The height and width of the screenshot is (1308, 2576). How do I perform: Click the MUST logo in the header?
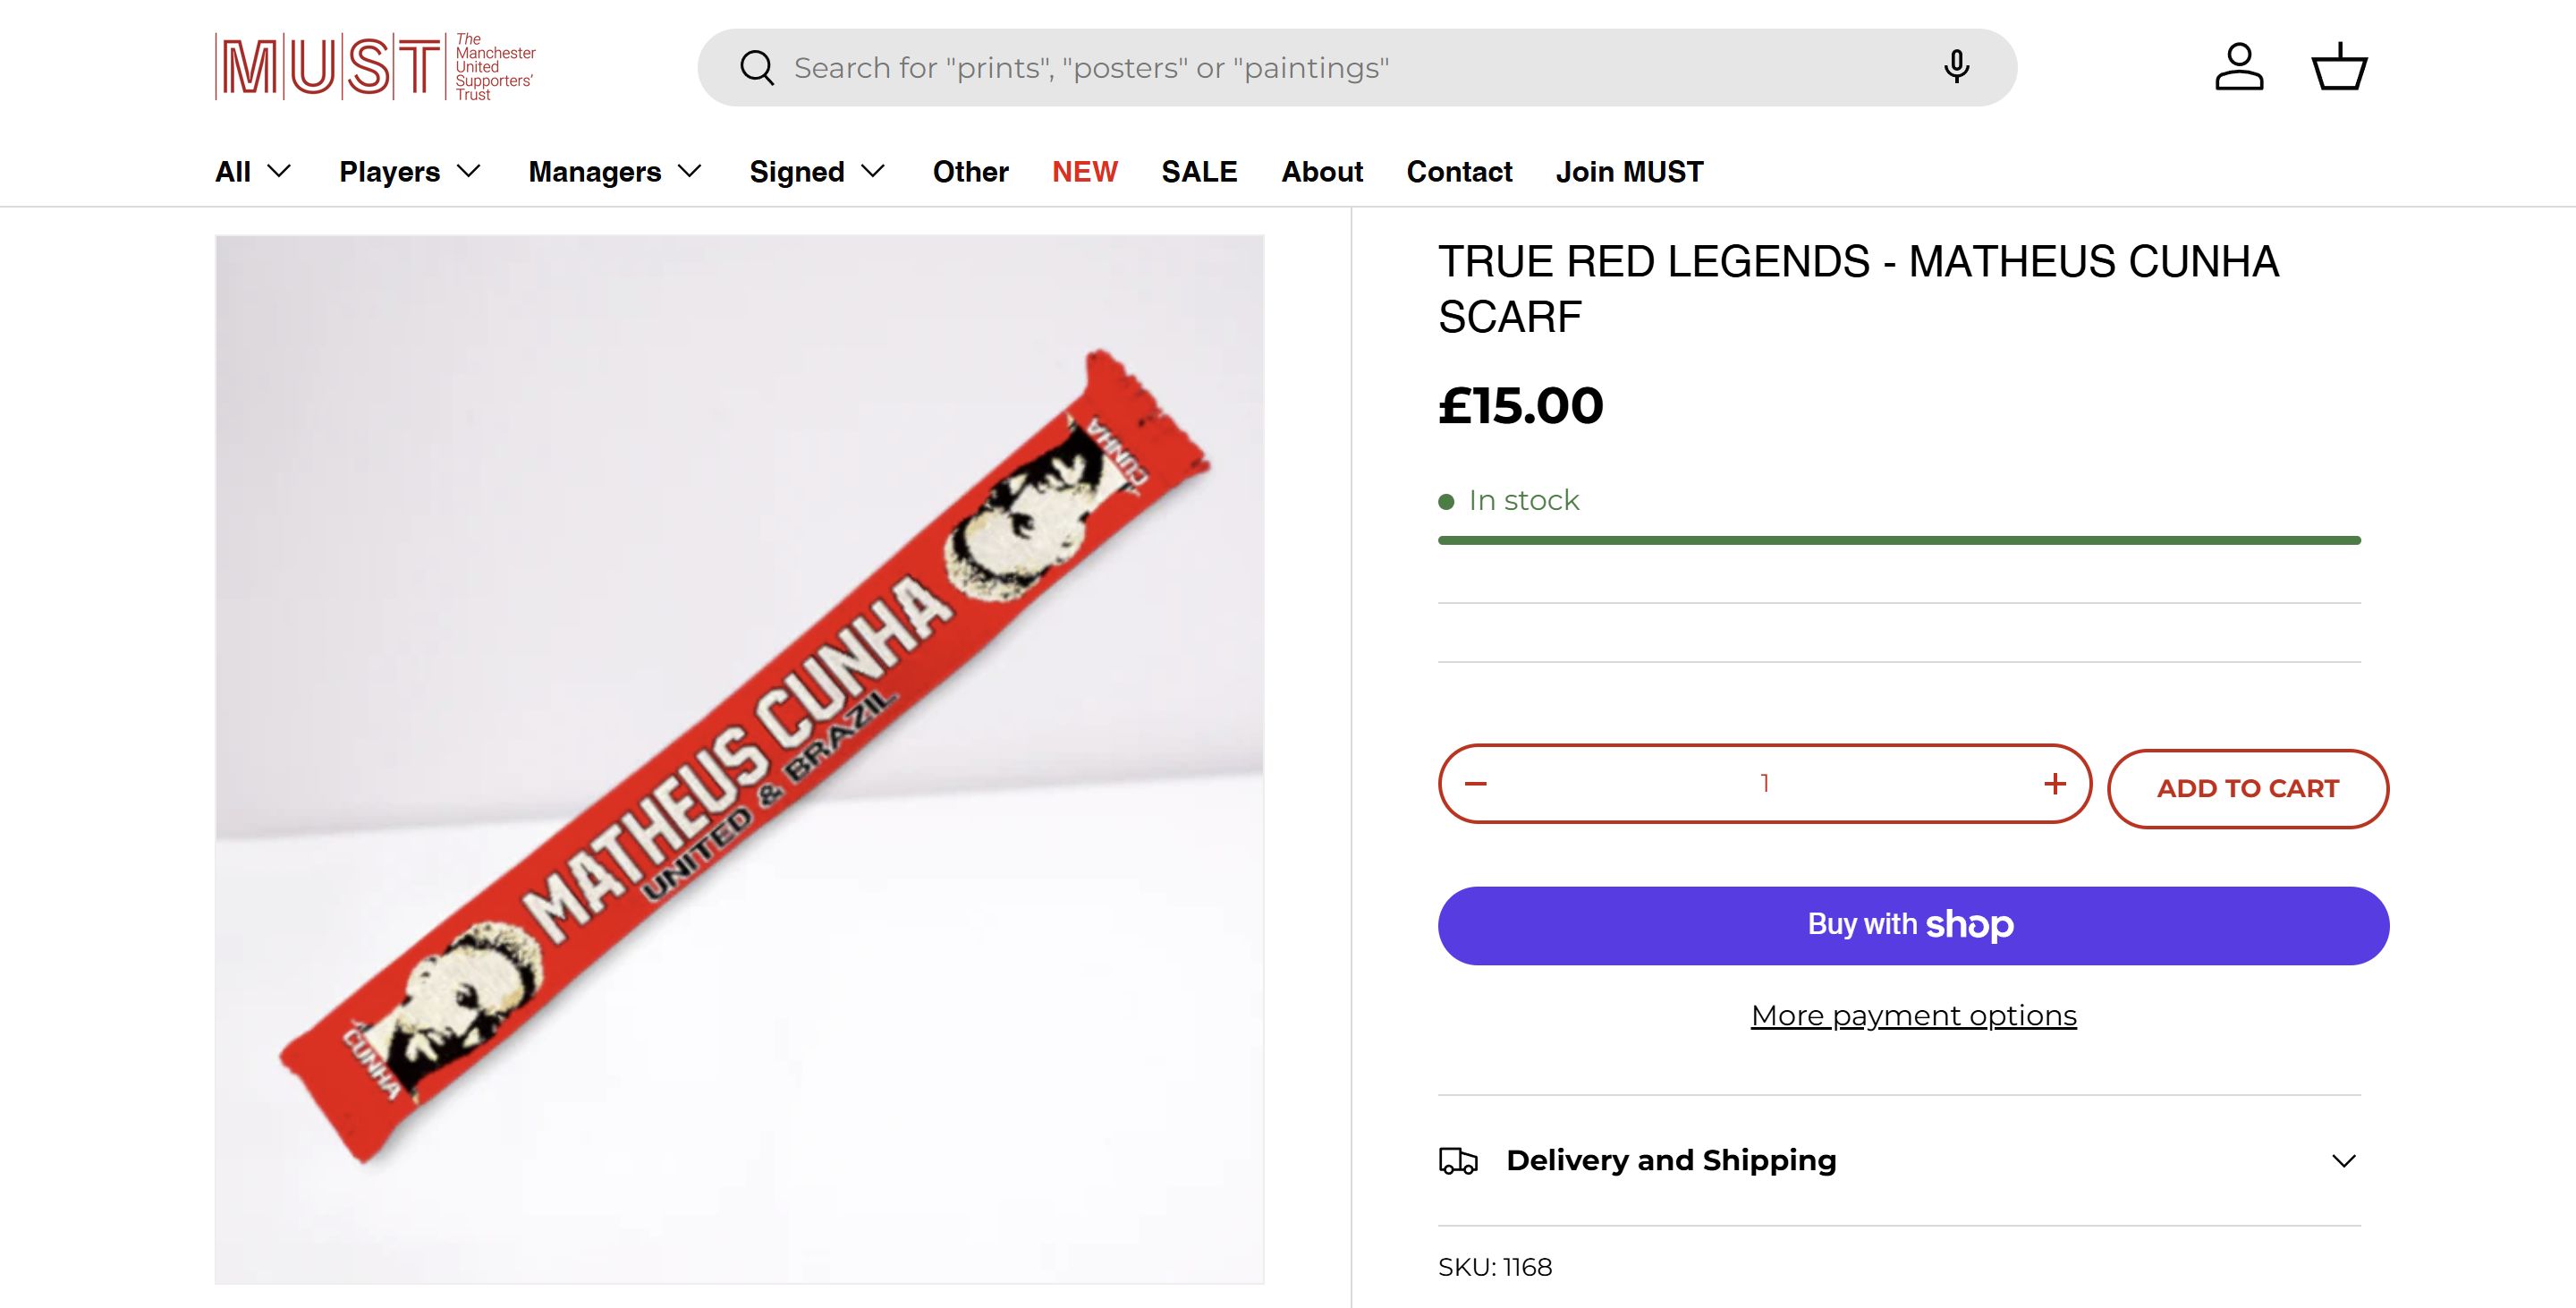375,67
